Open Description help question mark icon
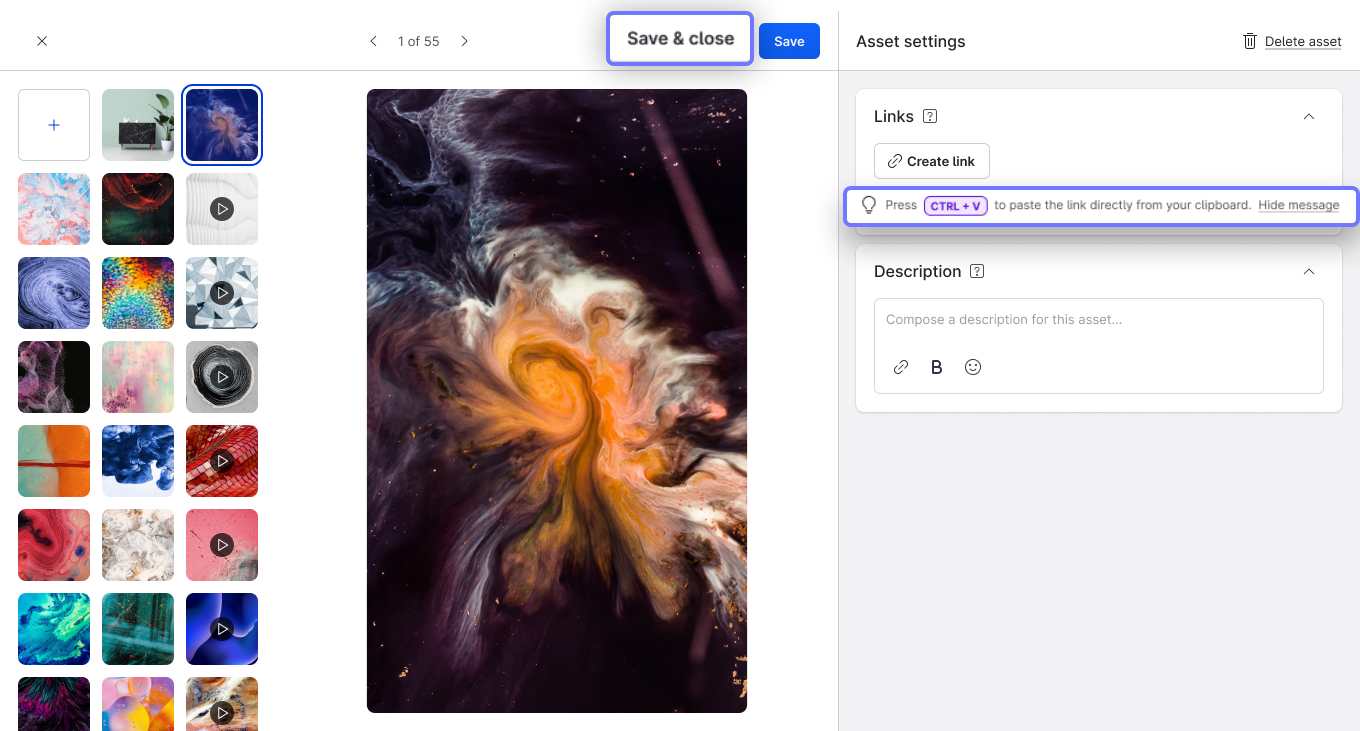Image resolution: width=1360 pixels, height=731 pixels. point(977,271)
